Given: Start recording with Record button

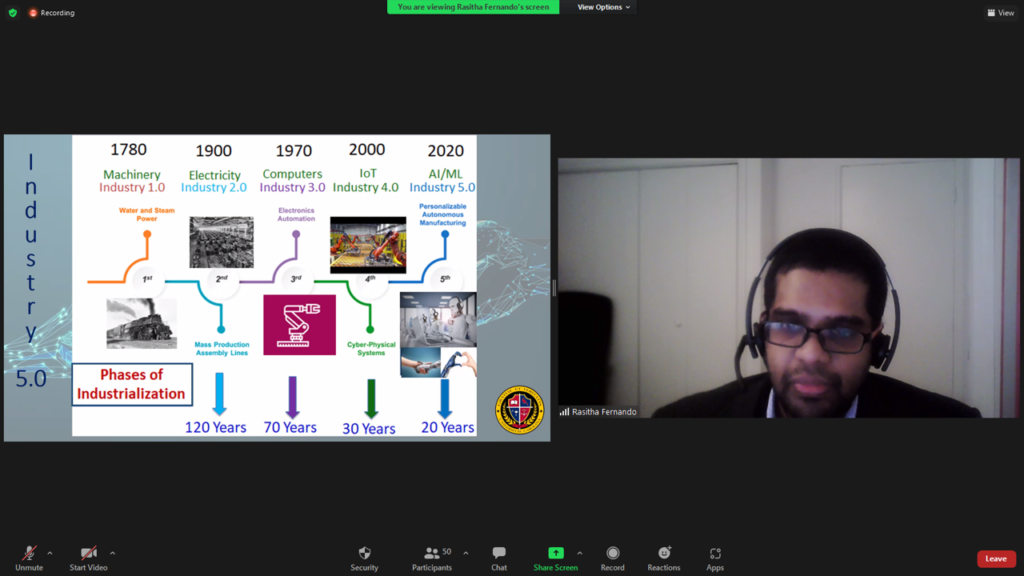Looking at the screenshot, I should (613, 557).
